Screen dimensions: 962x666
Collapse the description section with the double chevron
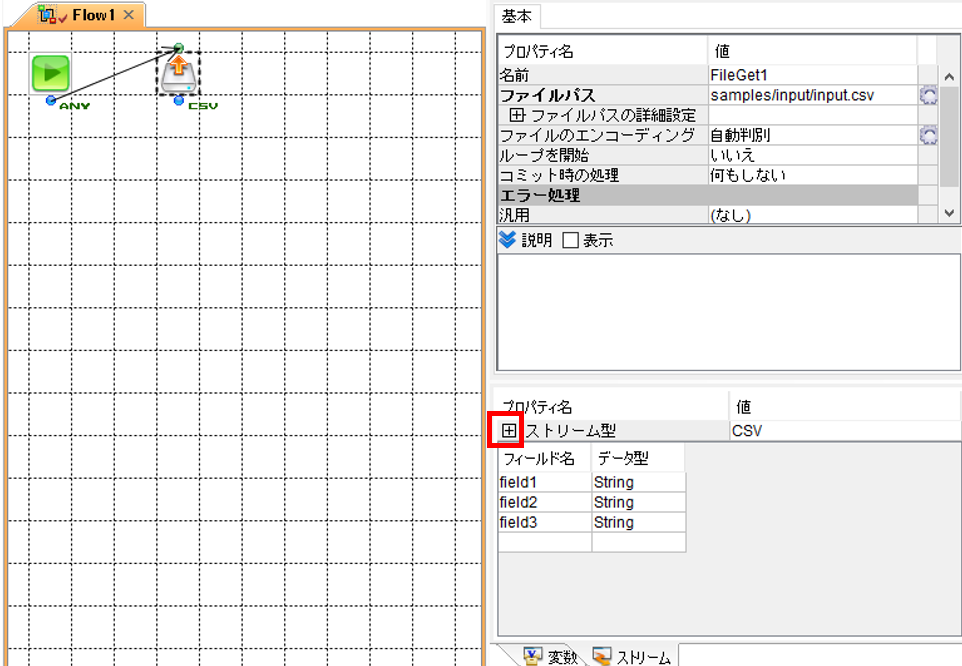[507, 240]
